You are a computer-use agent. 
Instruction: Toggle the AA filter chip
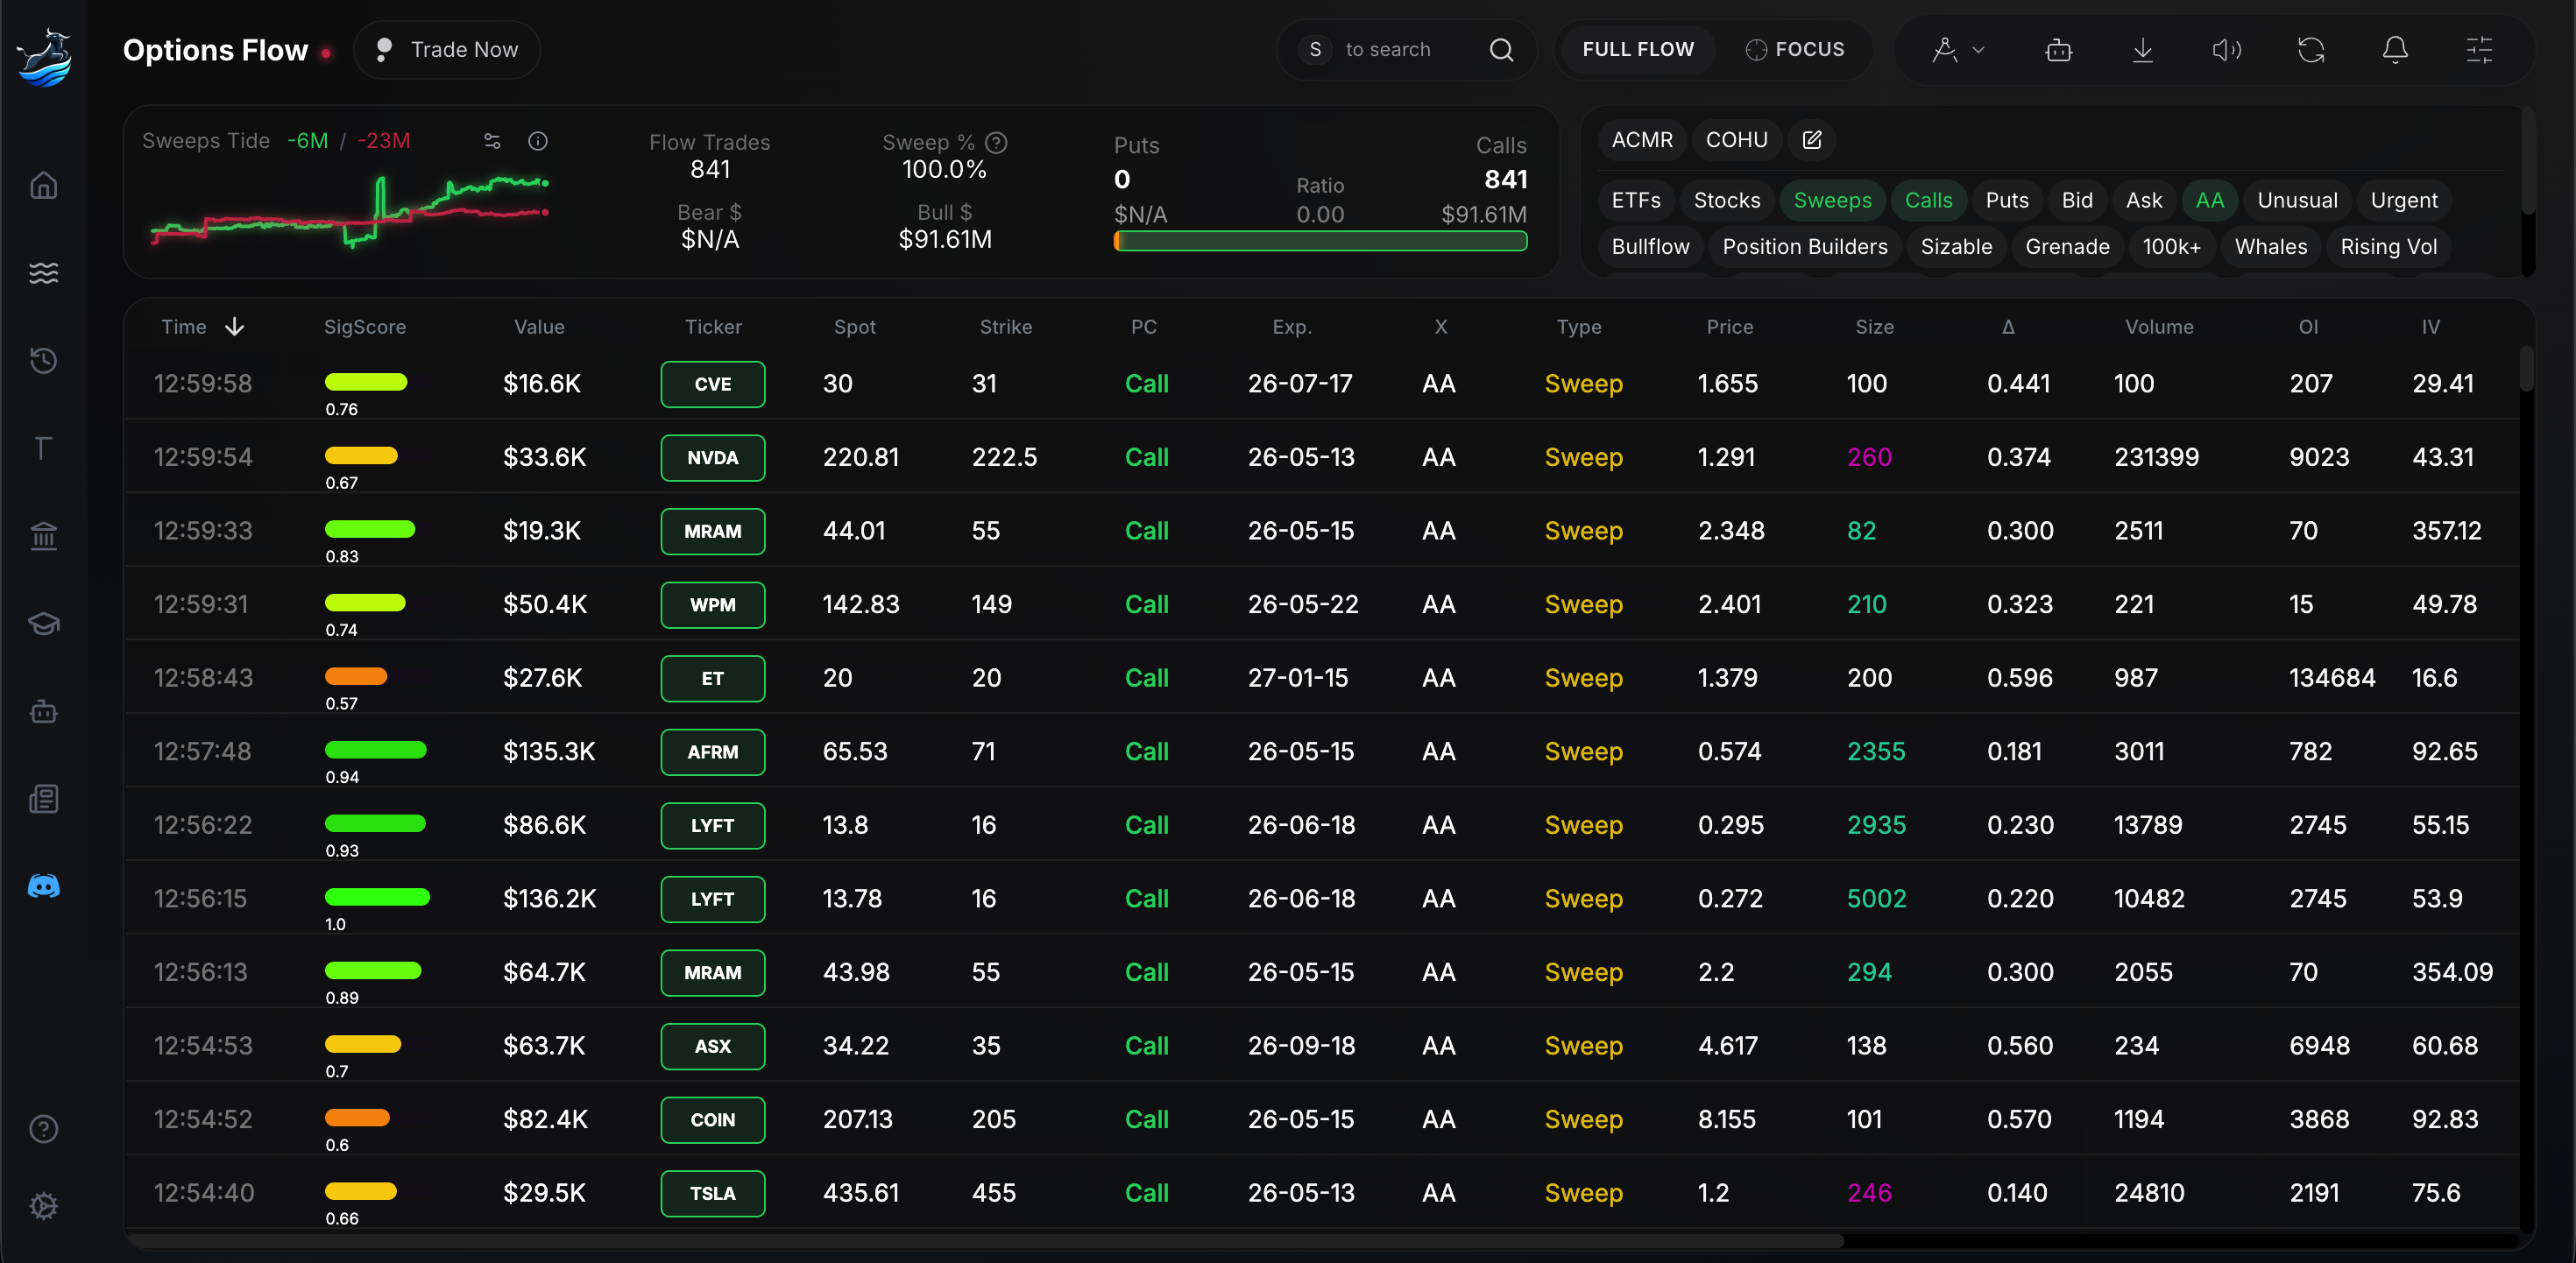pyautogui.click(x=2209, y=200)
